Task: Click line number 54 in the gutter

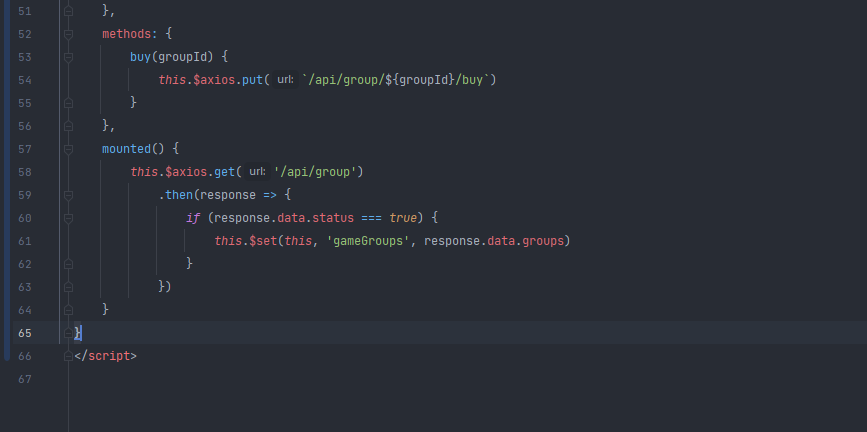Action: tap(25, 80)
